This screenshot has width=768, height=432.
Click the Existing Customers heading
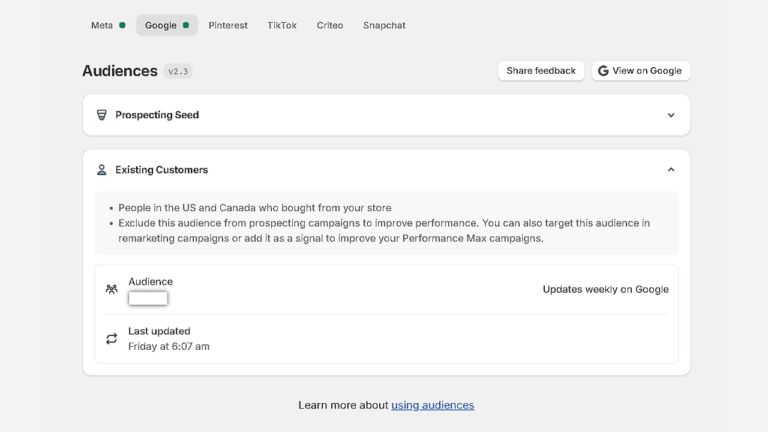[161, 169]
